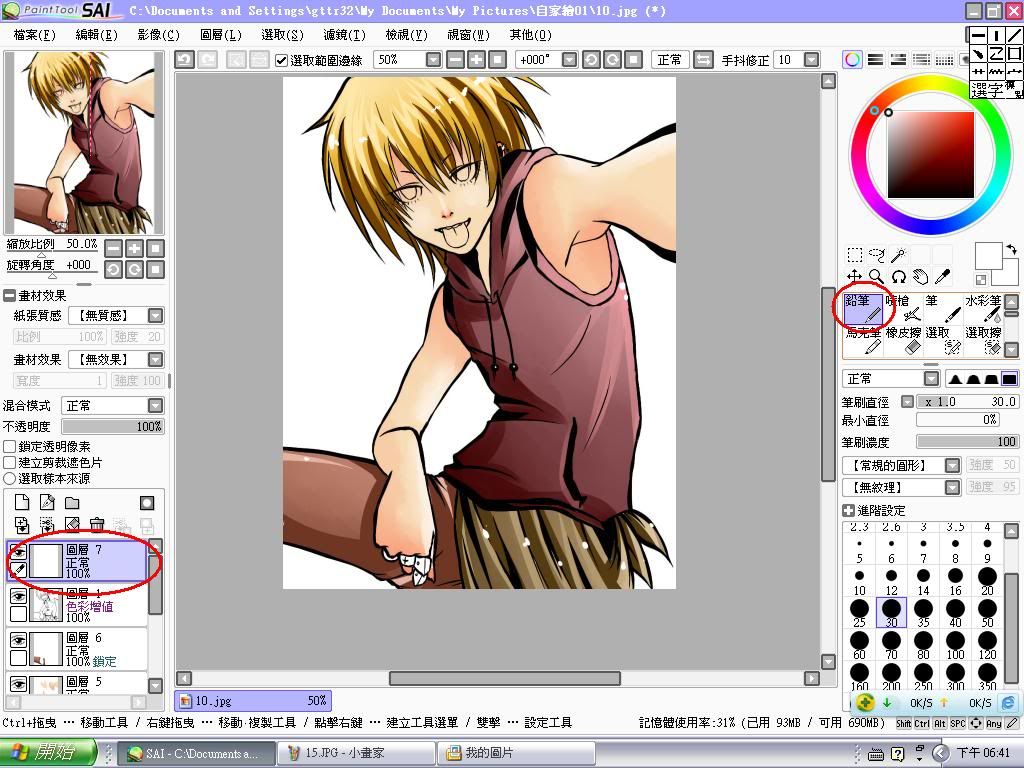Select the 圖層 6 layer
1024x768 pixels.
pyautogui.click(x=77, y=648)
